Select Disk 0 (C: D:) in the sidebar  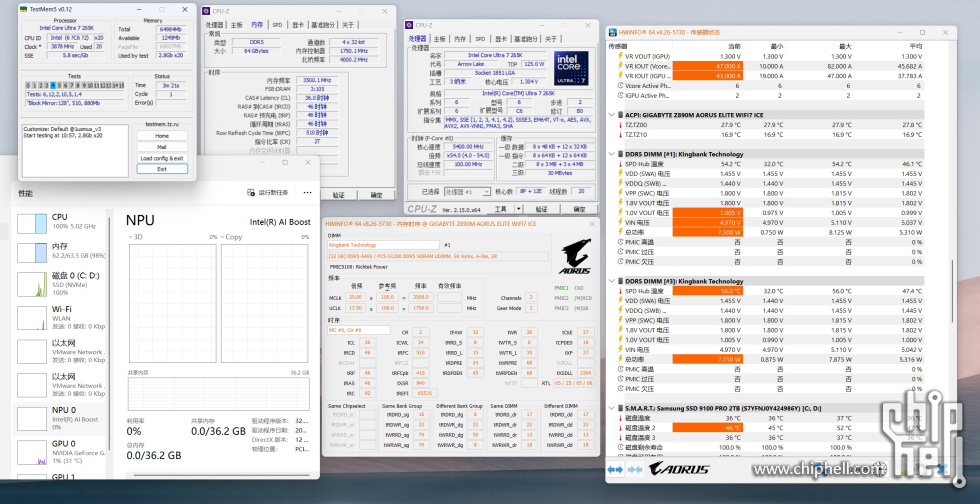tap(61, 285)
